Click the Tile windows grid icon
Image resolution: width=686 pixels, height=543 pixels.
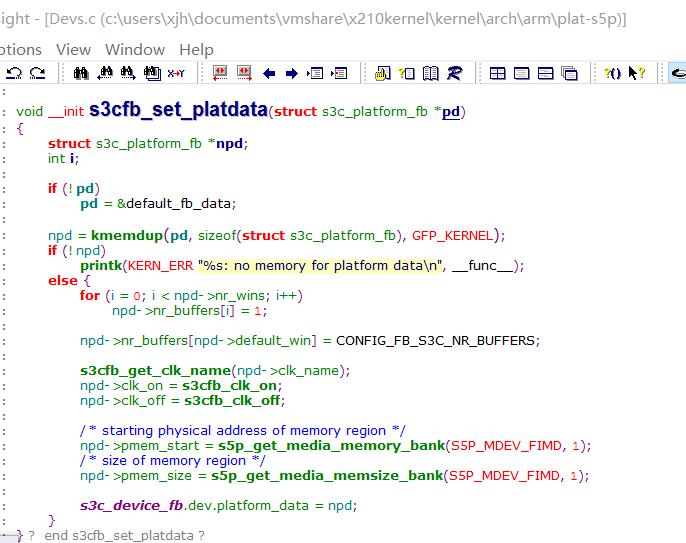coord(497,73)
